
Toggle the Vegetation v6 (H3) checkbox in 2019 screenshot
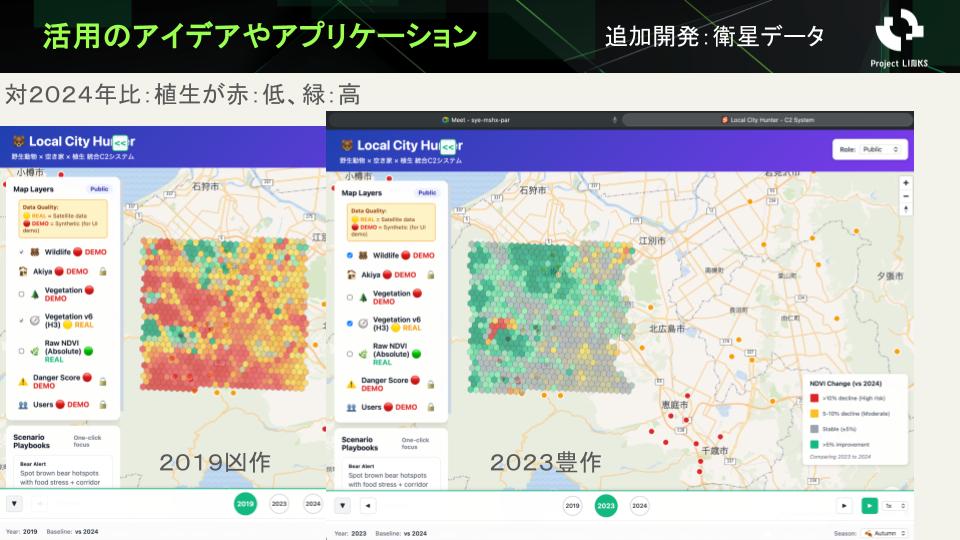pyautogui.click(x=21, y=320)
